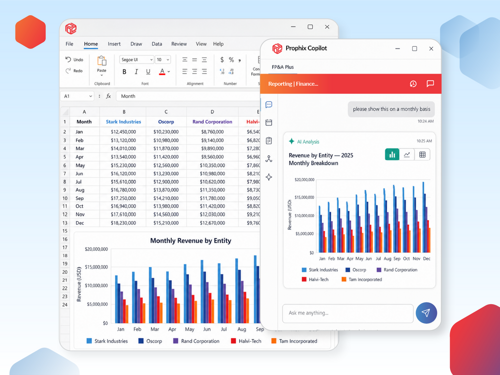Click the currency dollar format icon

[x=222, y=60]
